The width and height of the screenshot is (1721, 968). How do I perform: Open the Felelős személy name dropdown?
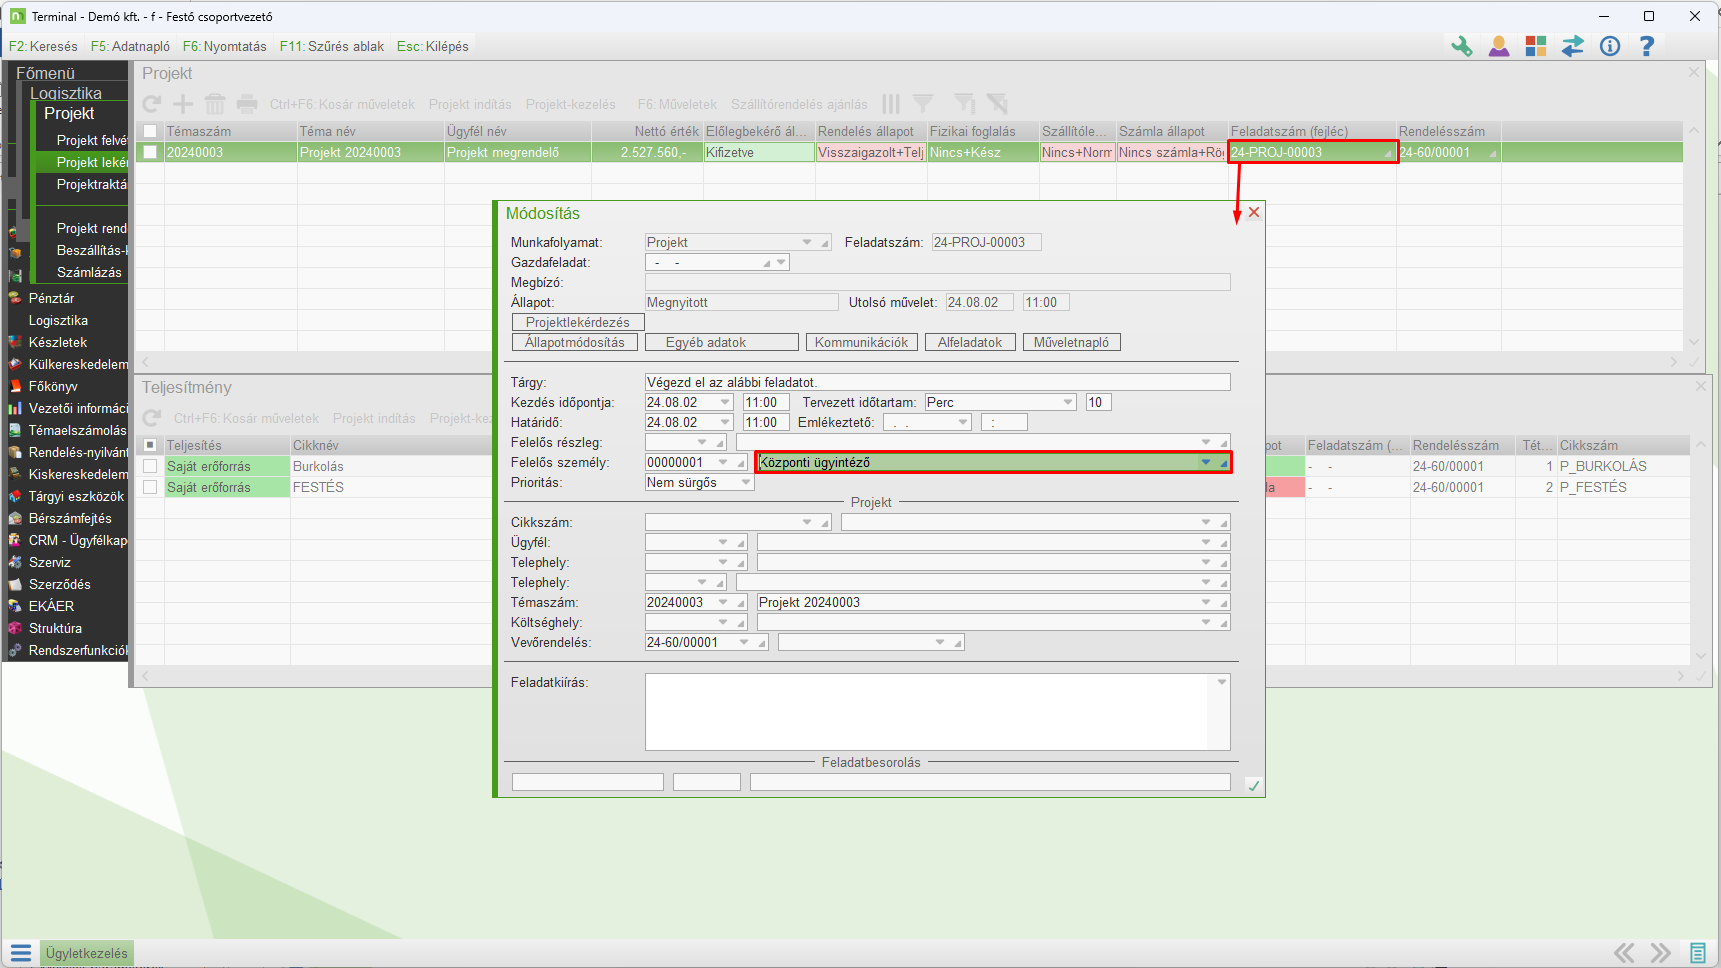coord(1206,462)
